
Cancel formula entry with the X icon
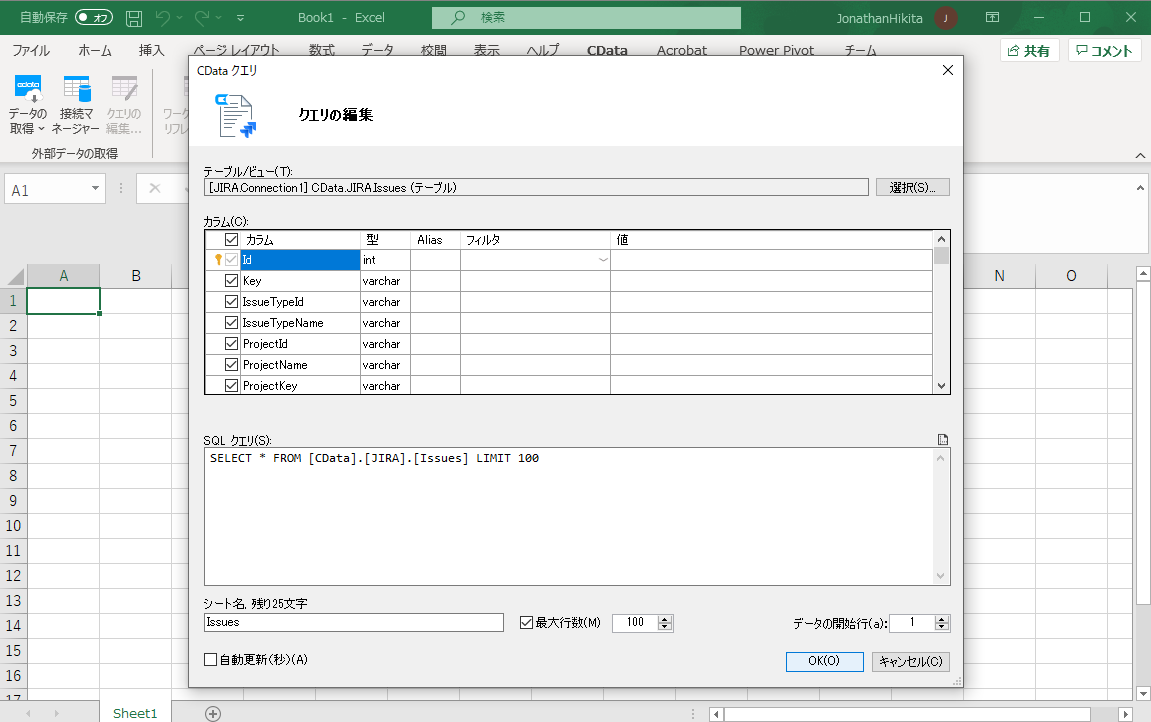[x=155, y=189]
